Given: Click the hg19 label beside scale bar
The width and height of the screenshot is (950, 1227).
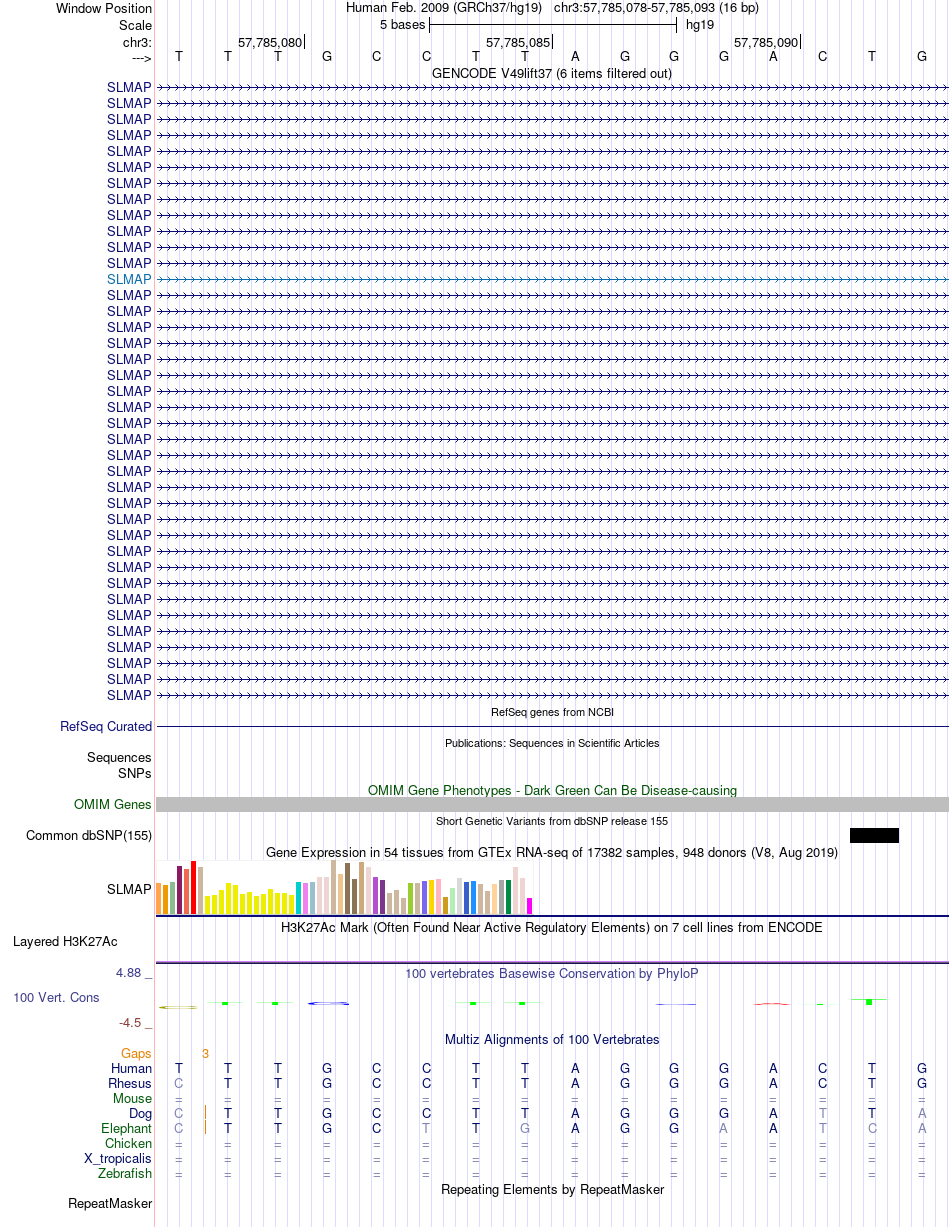Looking at the screenshot, I should point(699,24).
